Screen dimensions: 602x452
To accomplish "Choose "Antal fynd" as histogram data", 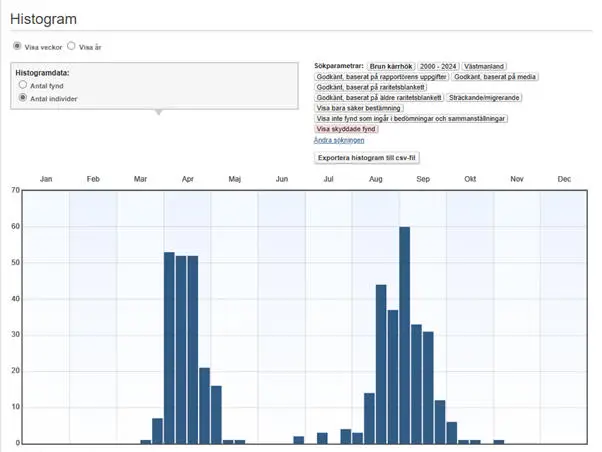I will pos(23,86).
